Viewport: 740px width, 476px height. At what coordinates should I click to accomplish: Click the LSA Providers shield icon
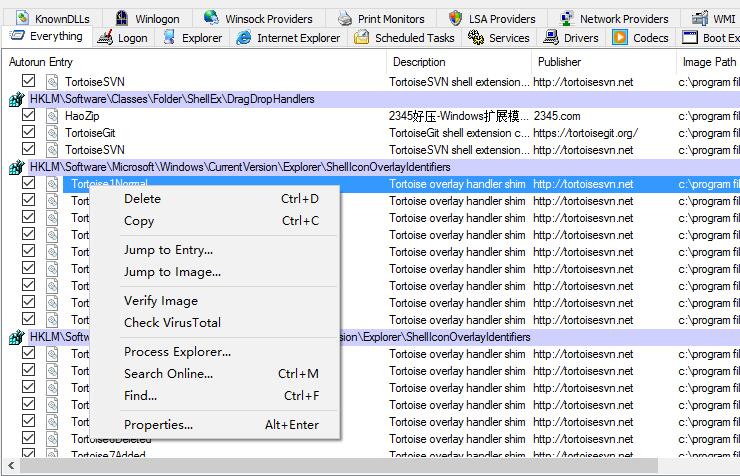[455, 18]
